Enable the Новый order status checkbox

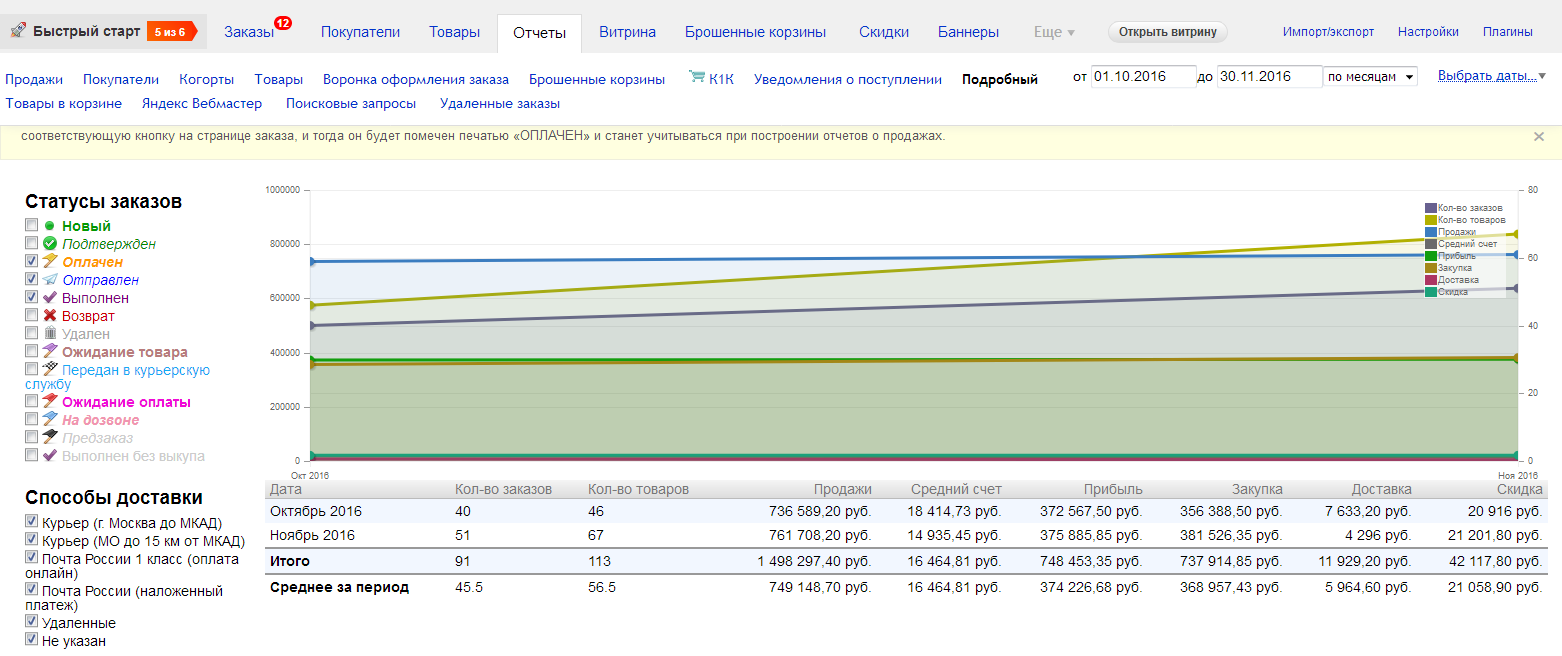click(32, 226)
